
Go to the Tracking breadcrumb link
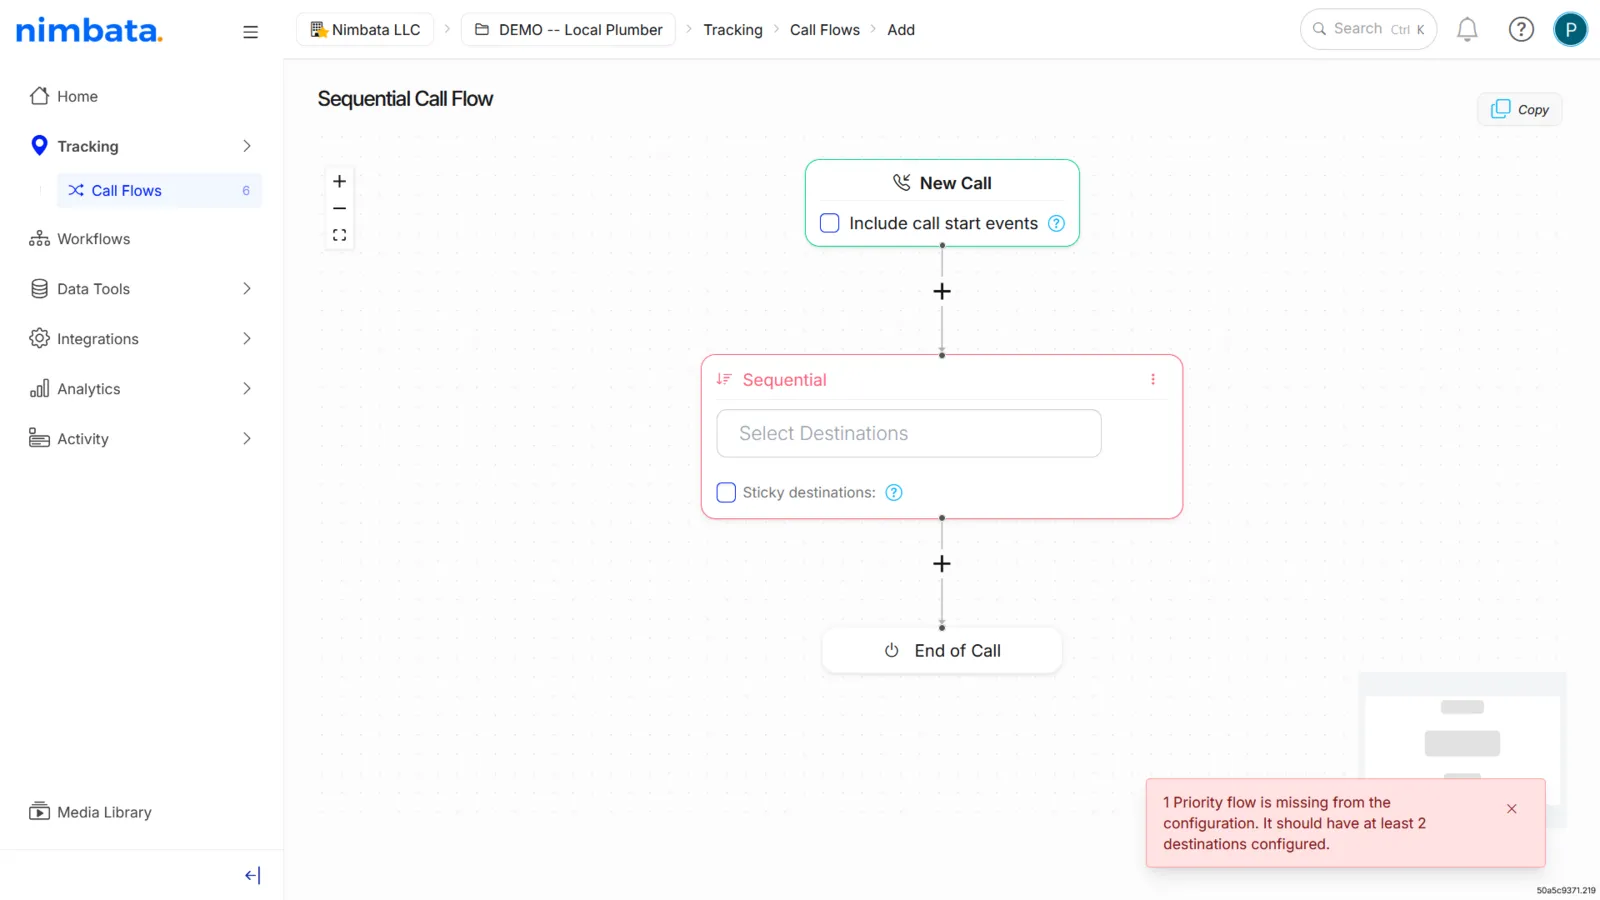coord(733,30)
